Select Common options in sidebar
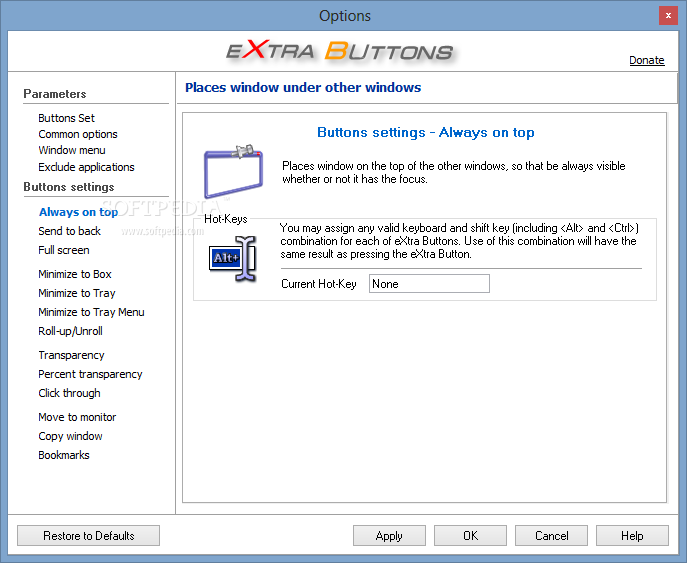687x563 pixels. pyautogui.click(x=78, y=134)
